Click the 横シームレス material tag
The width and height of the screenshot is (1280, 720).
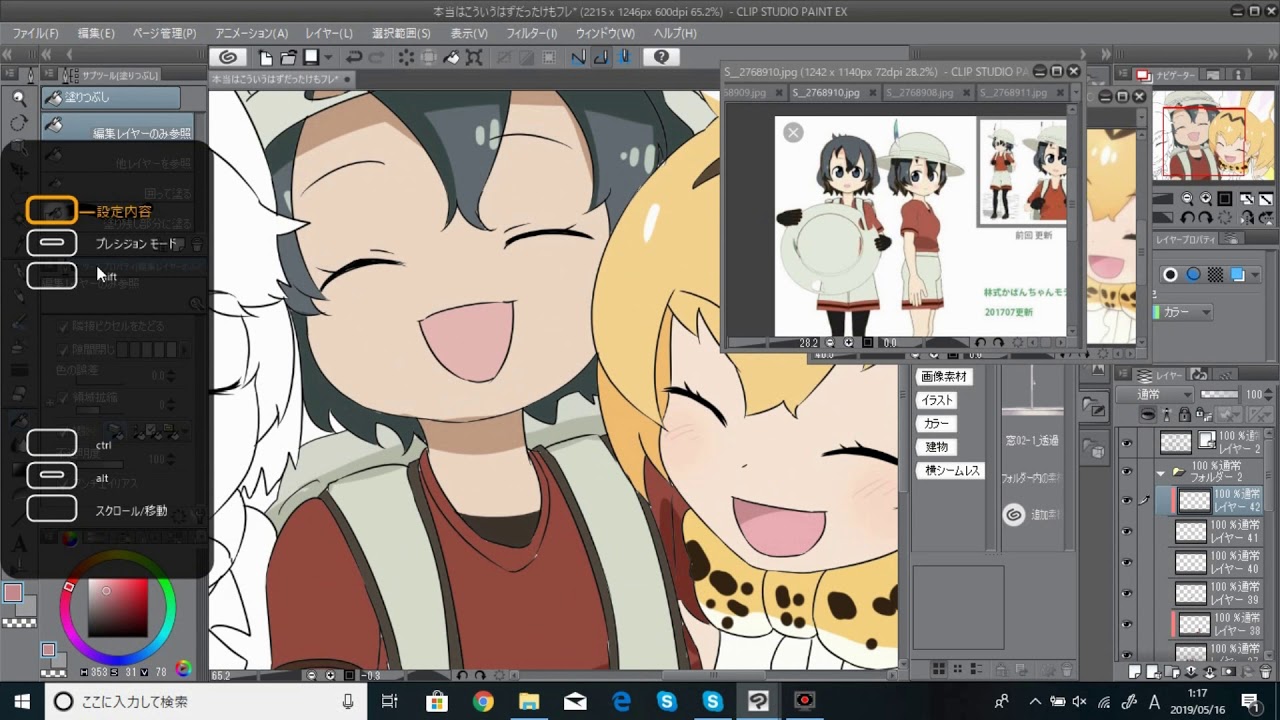tap(951, 470)
